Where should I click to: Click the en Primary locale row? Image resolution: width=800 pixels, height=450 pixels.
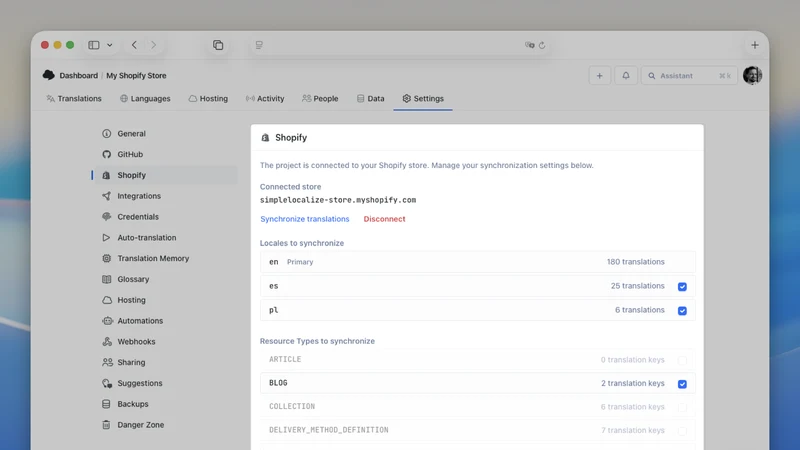click(478, 262)
